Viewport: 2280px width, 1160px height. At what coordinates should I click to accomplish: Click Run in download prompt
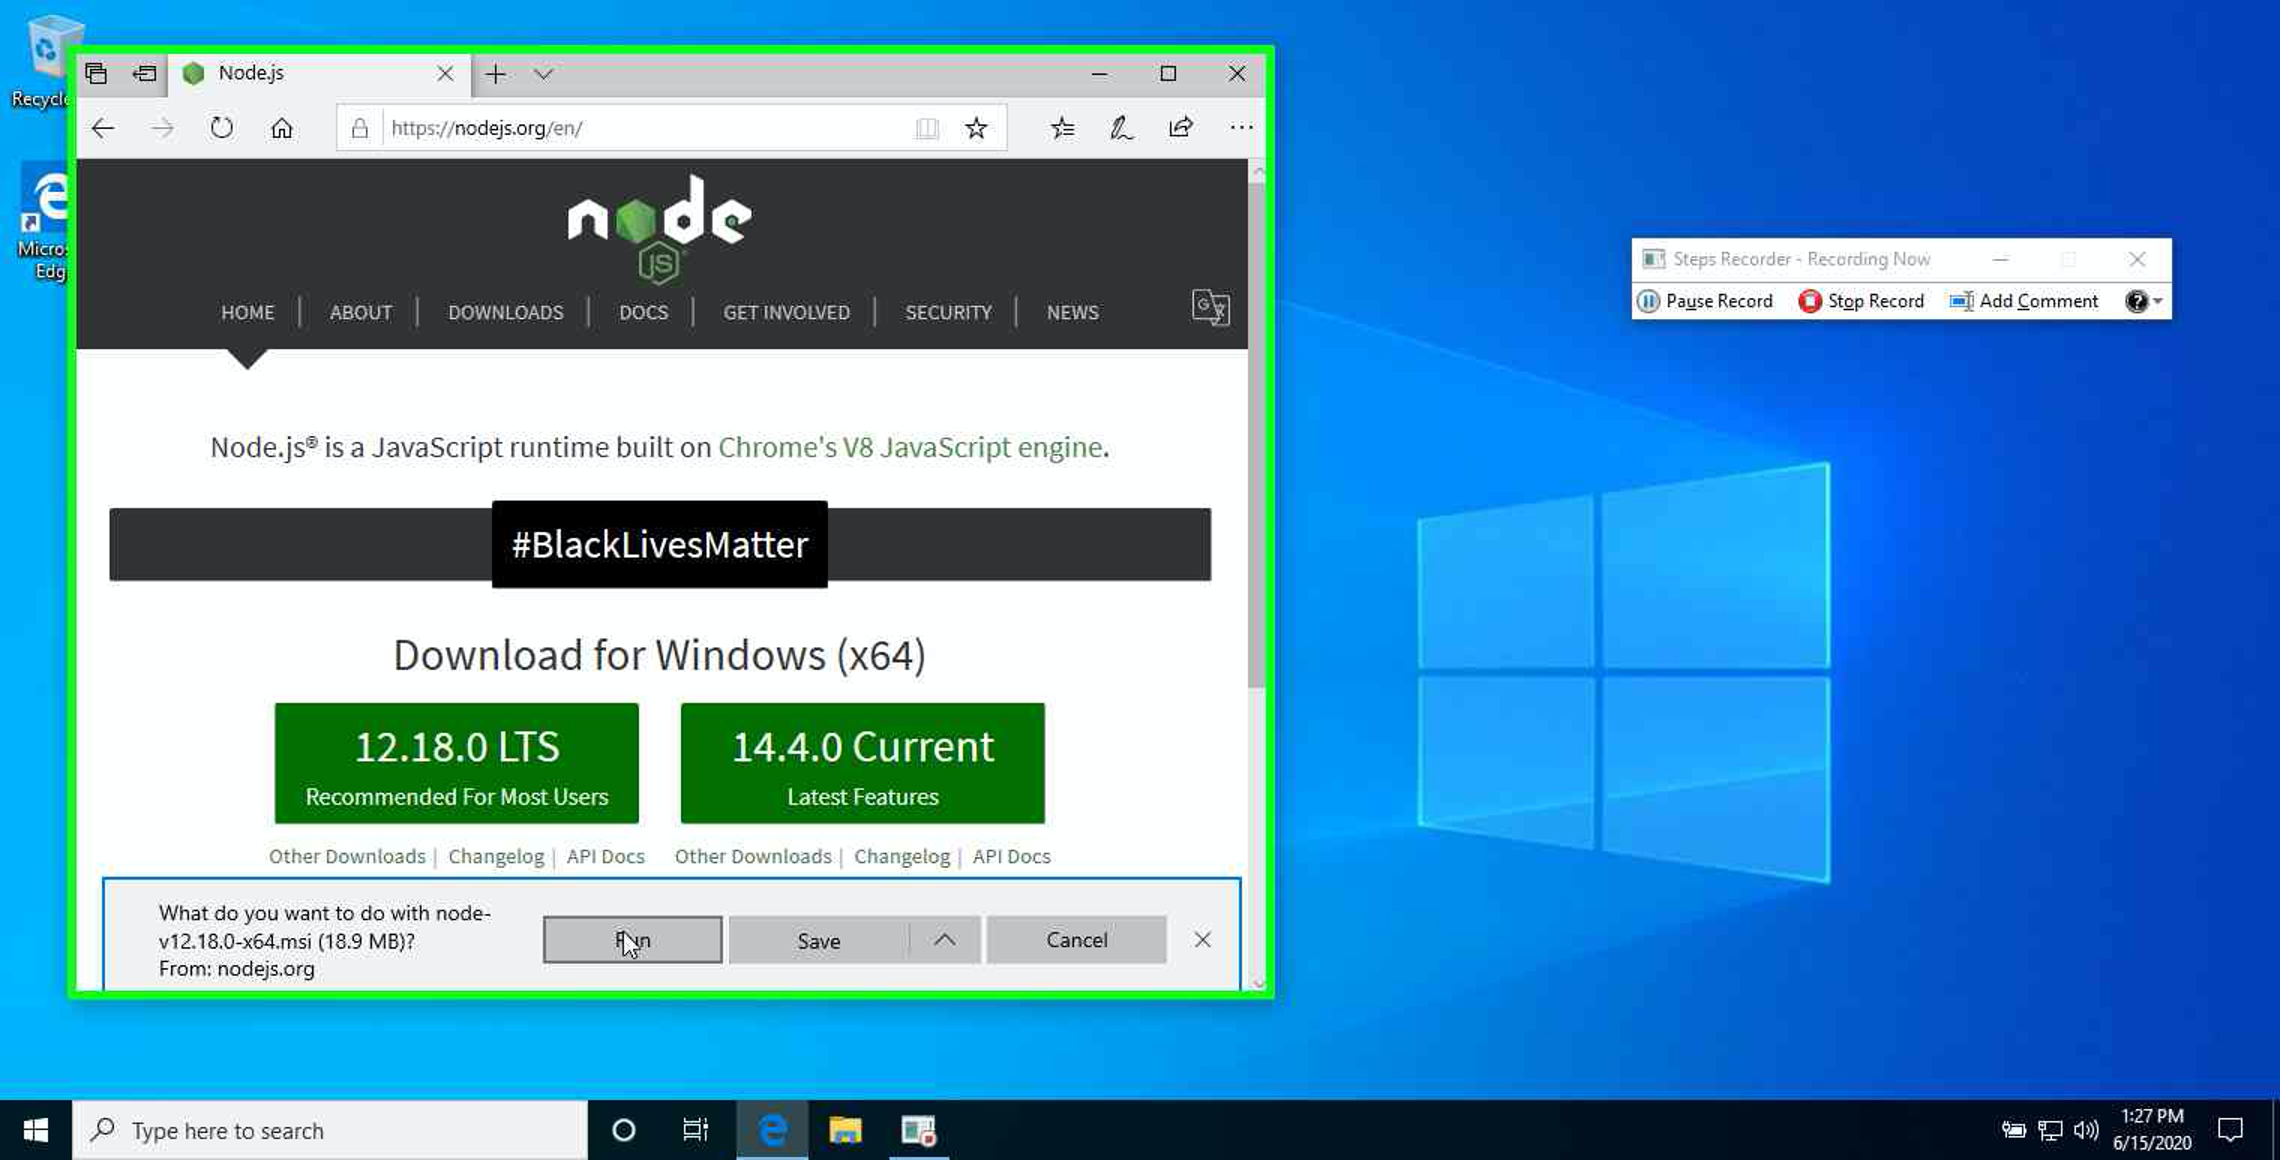coord(632,940)
